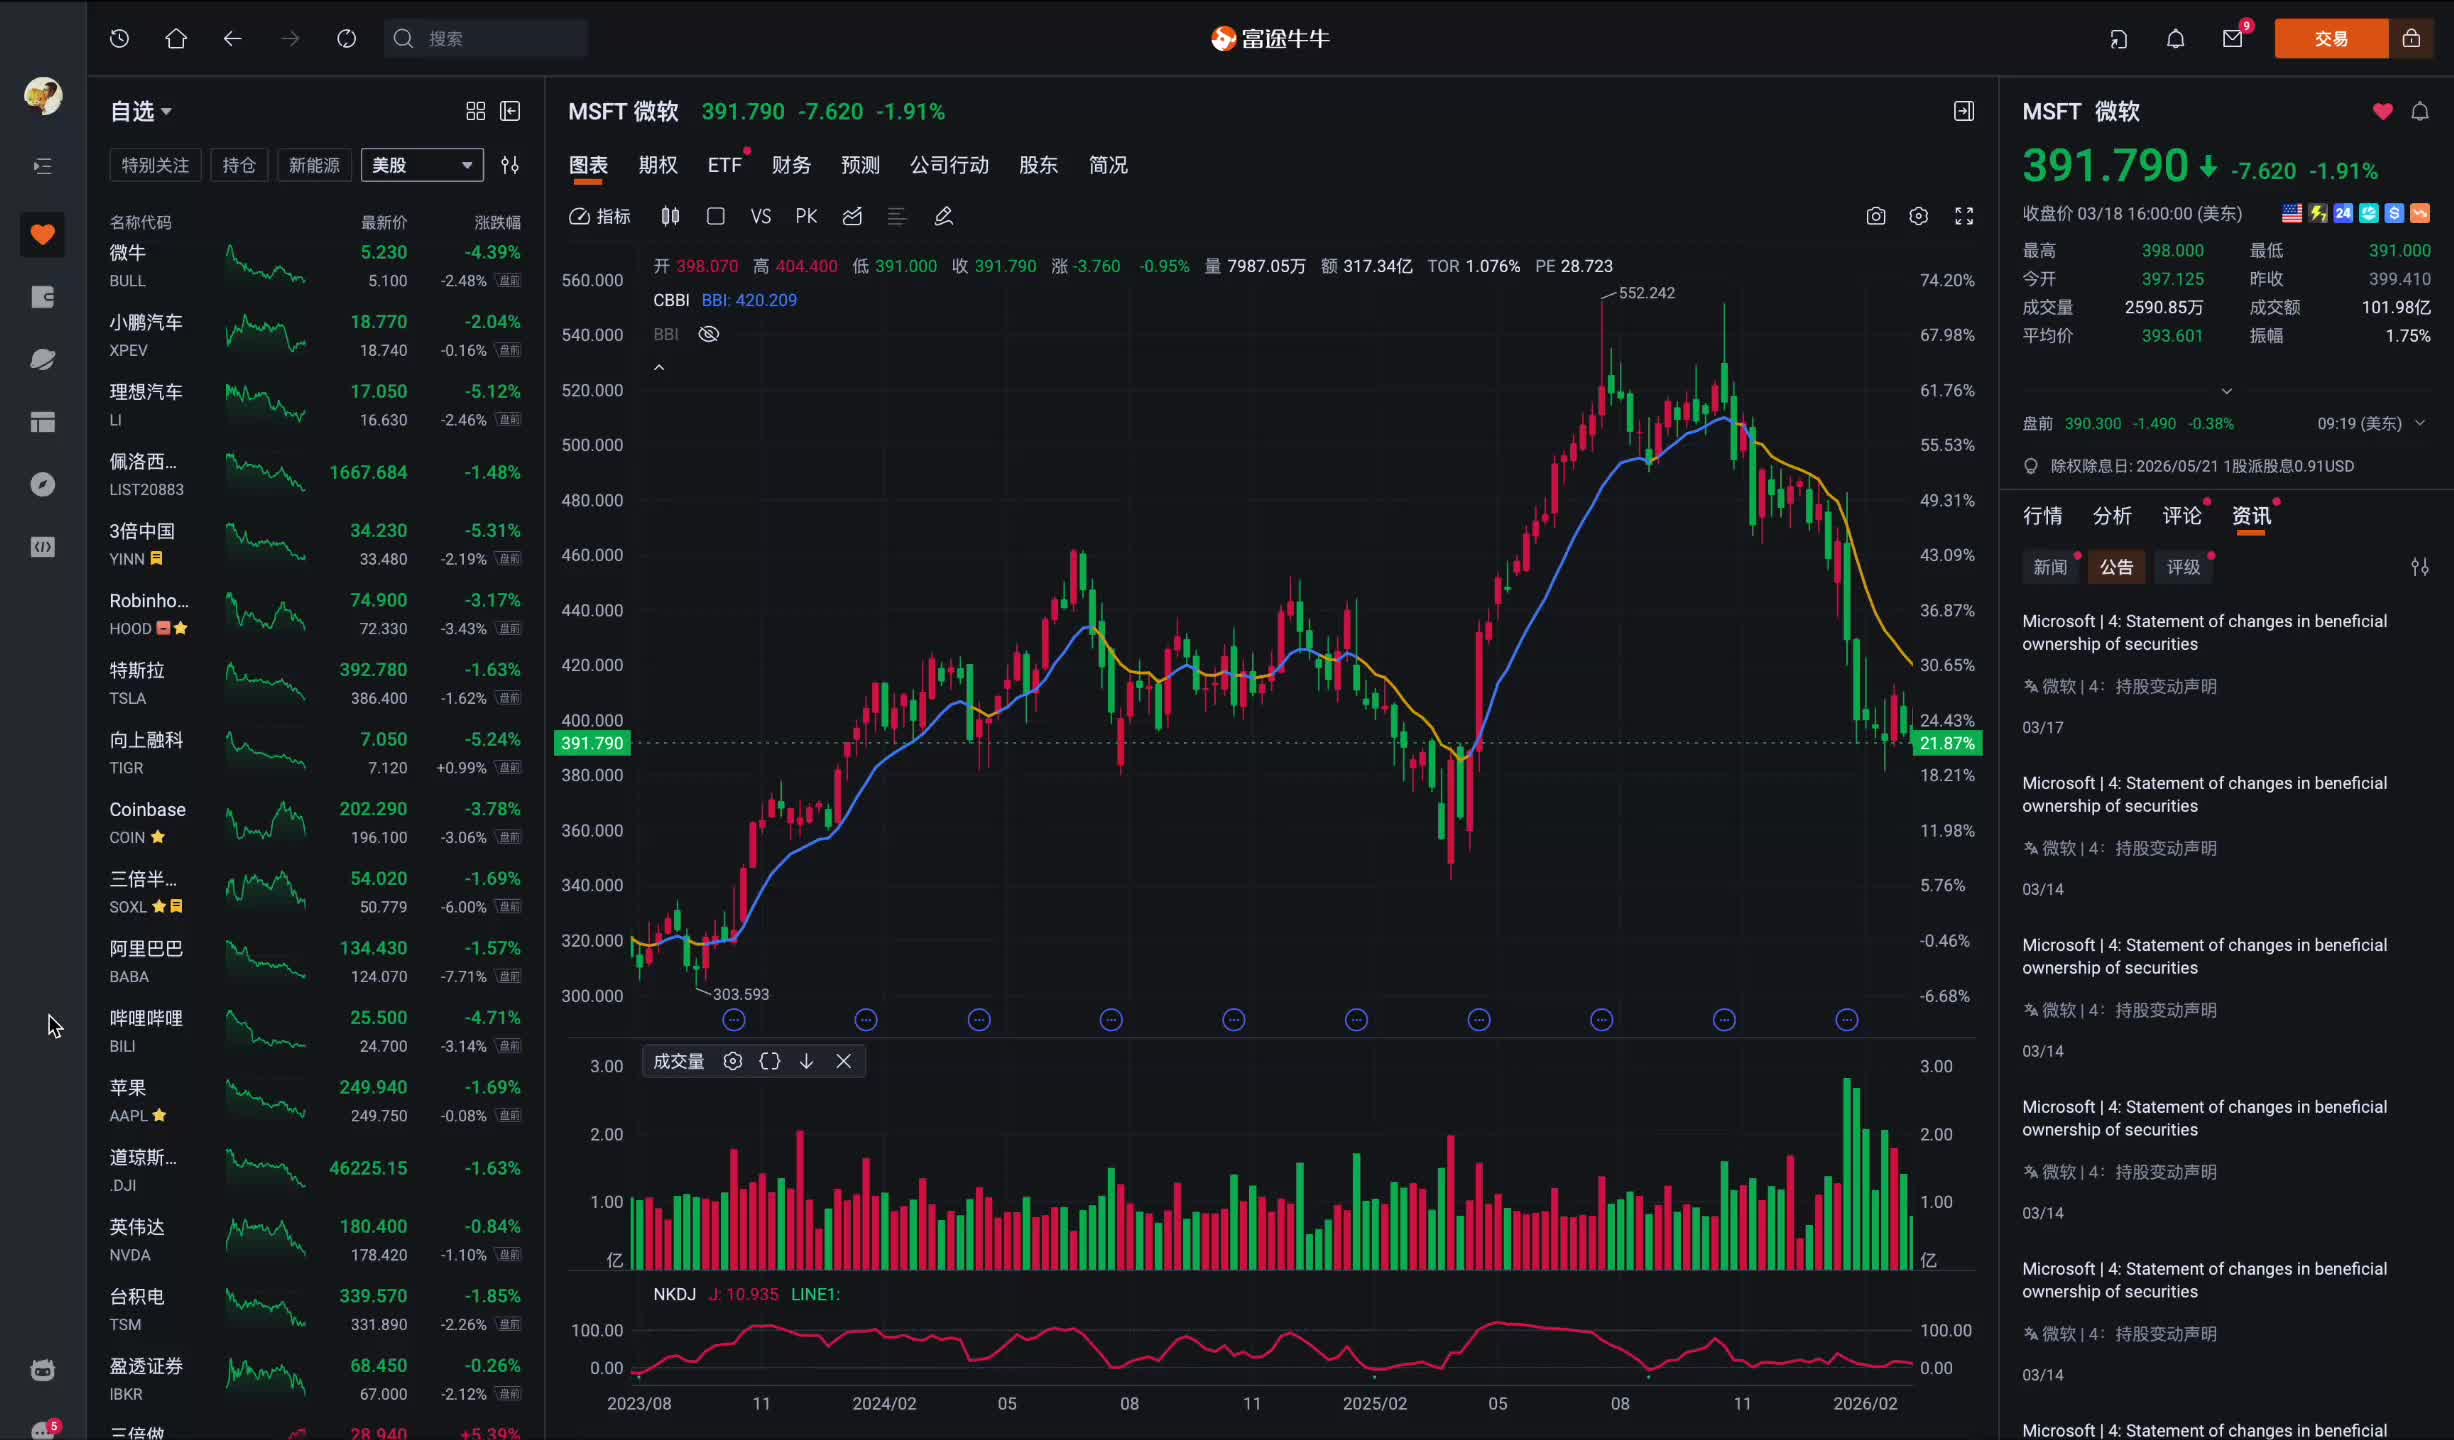Collapse the indicator legend caret
Screen dimensions: 2454x1440
(x=659, y=368)
